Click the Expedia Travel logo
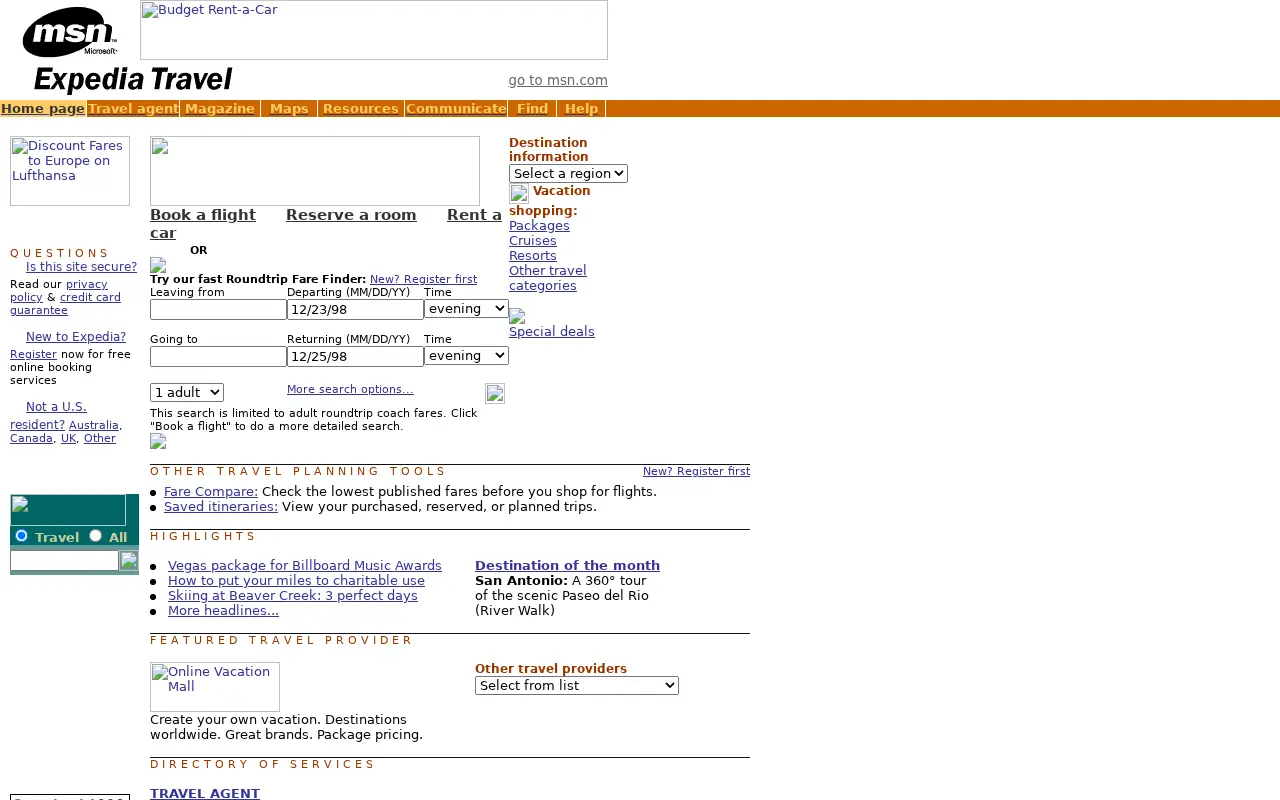 coord(133,80)
